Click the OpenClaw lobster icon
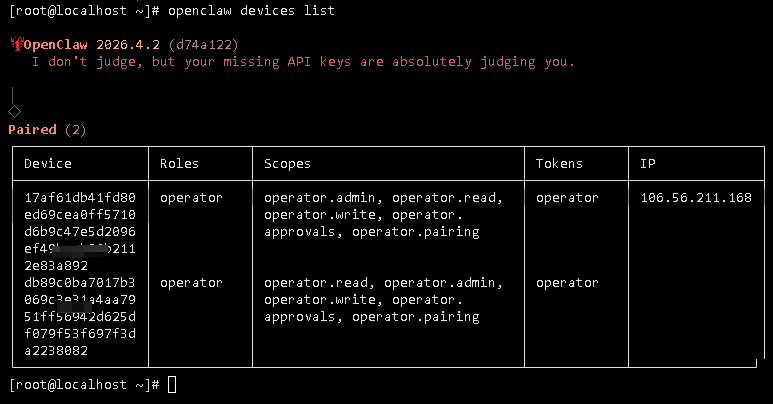 pyautogui.click(x=16, y=44)
